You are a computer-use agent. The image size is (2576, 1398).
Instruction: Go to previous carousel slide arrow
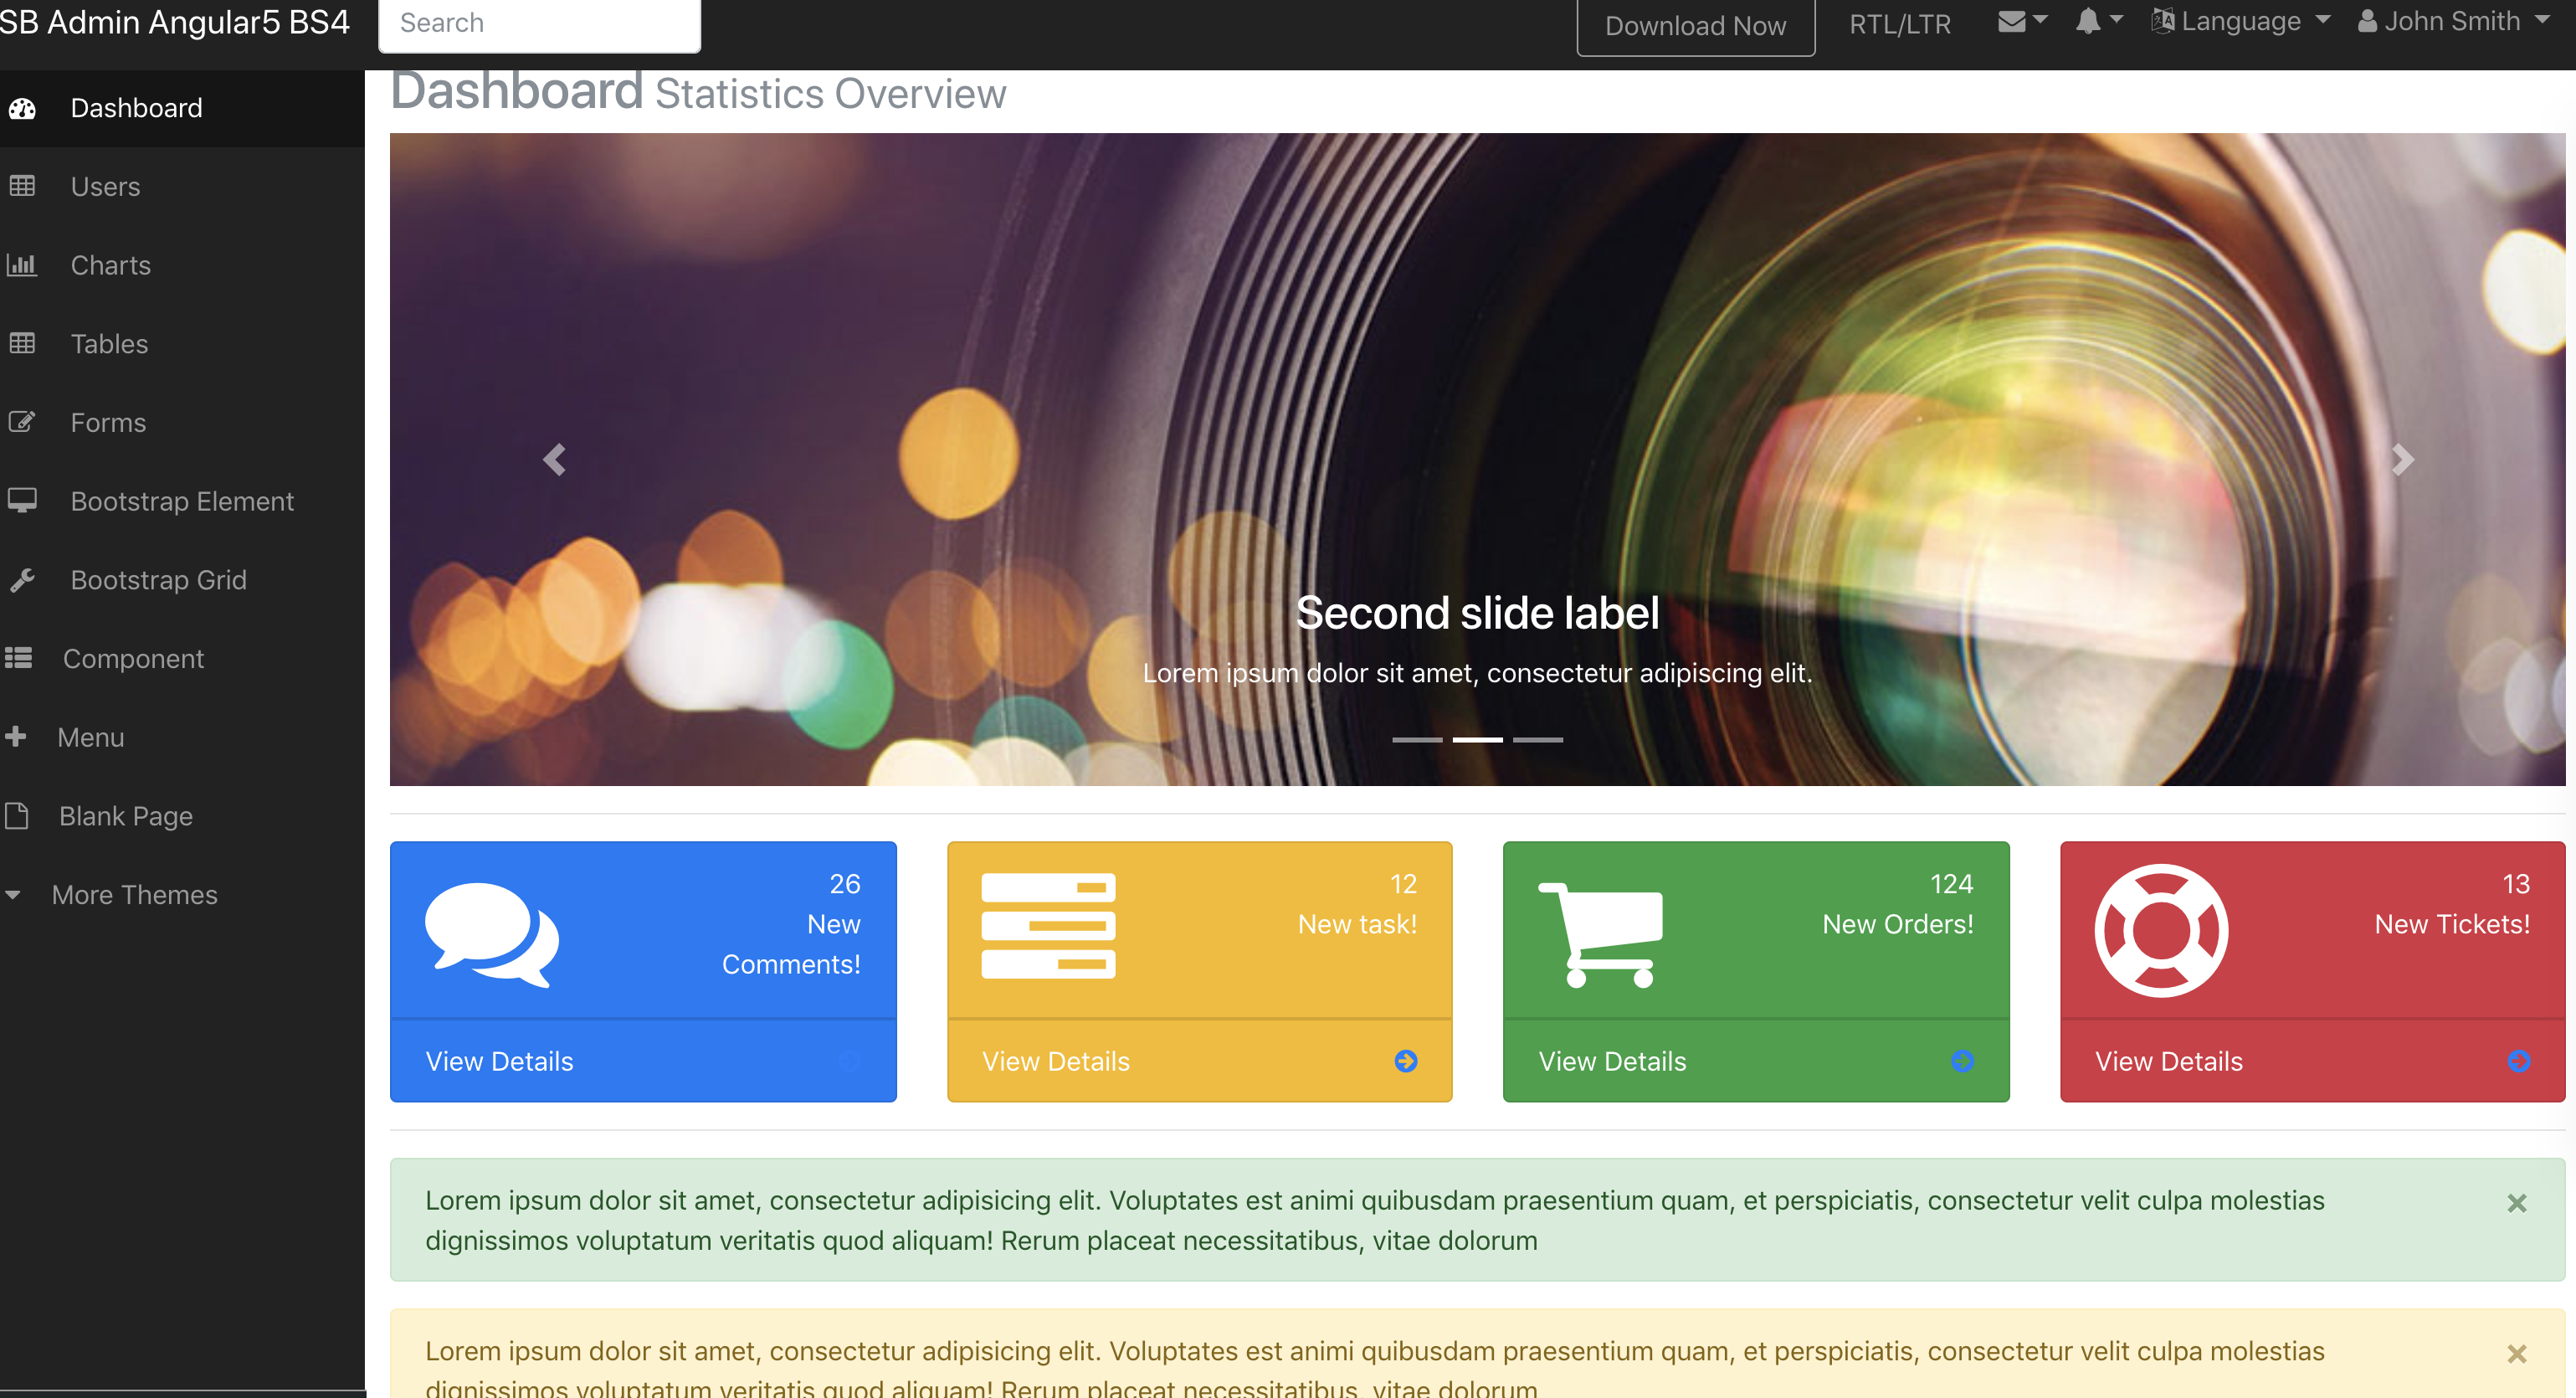click(x=554, y=460)
